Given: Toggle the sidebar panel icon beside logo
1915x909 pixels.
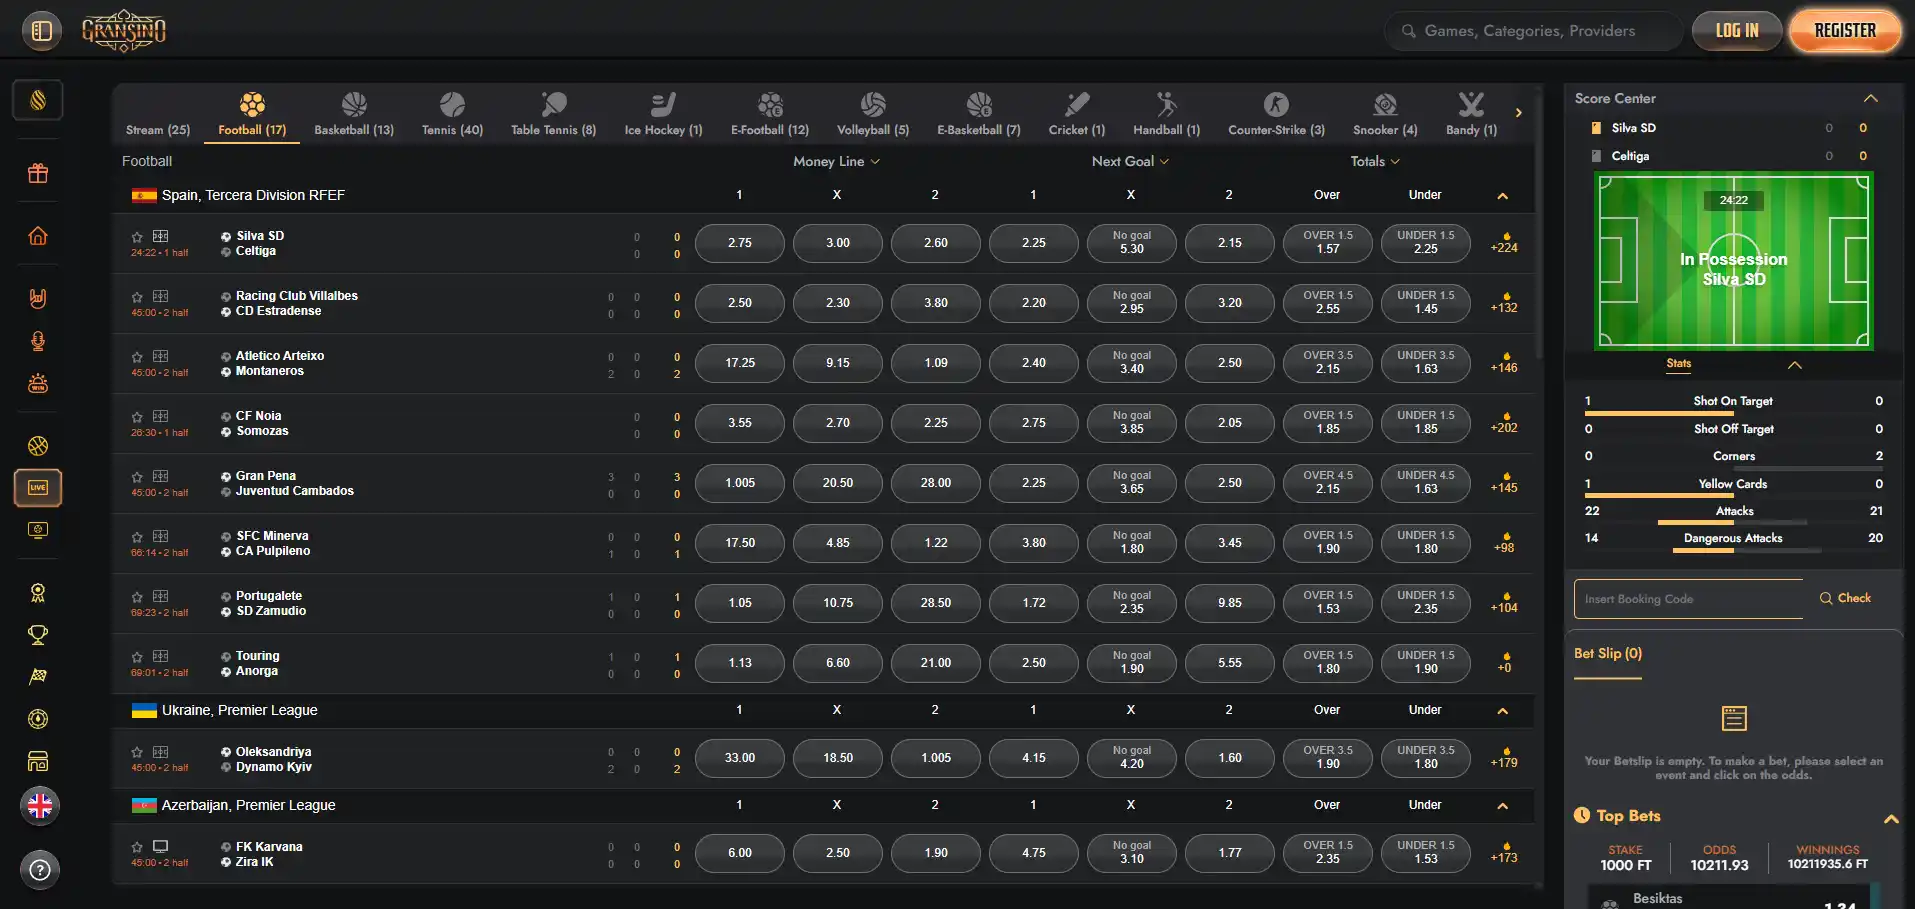Looking at the screenshot, I should [42, 31].
